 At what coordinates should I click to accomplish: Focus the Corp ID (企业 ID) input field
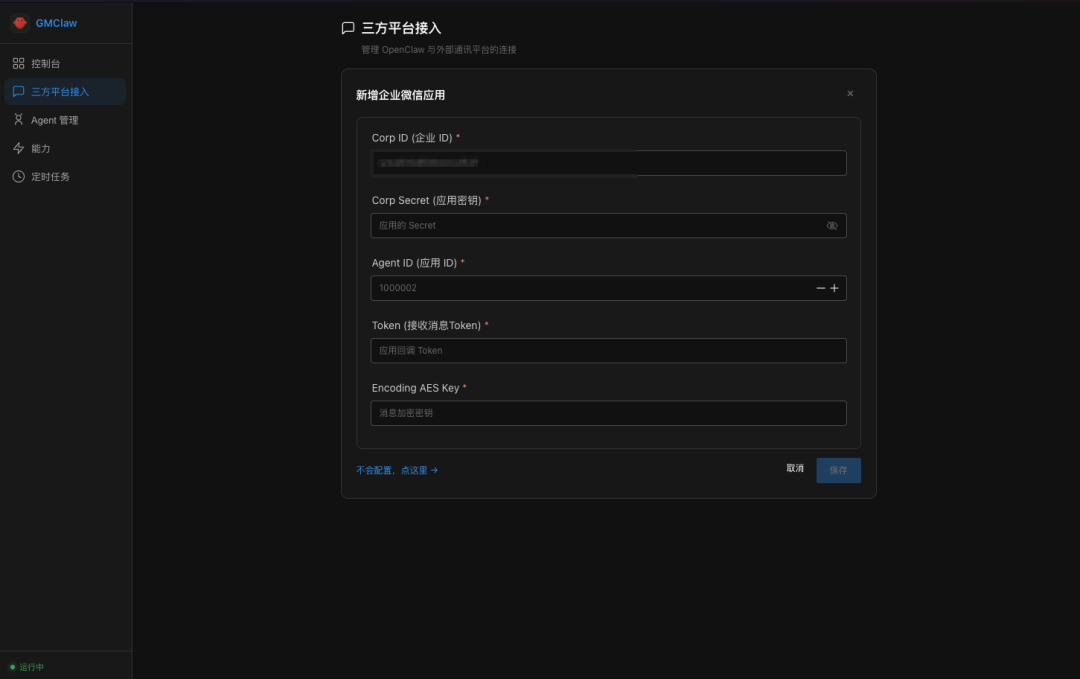coord(608,163)
